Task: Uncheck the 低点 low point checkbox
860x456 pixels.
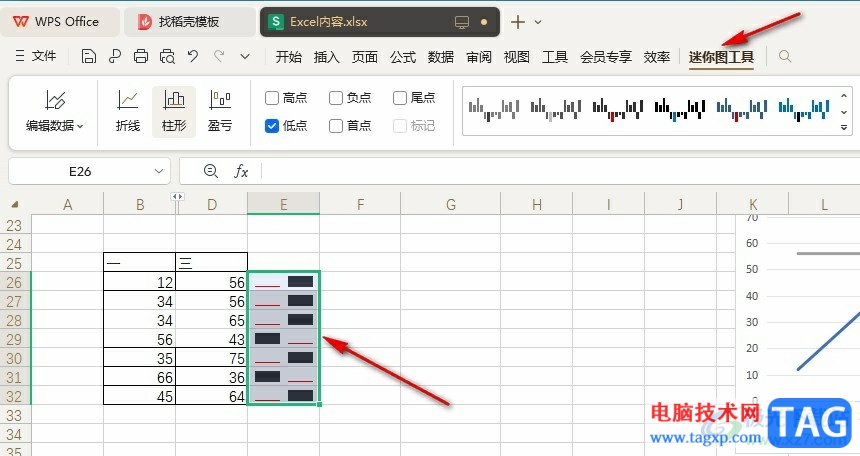Action: coord(271,126)
